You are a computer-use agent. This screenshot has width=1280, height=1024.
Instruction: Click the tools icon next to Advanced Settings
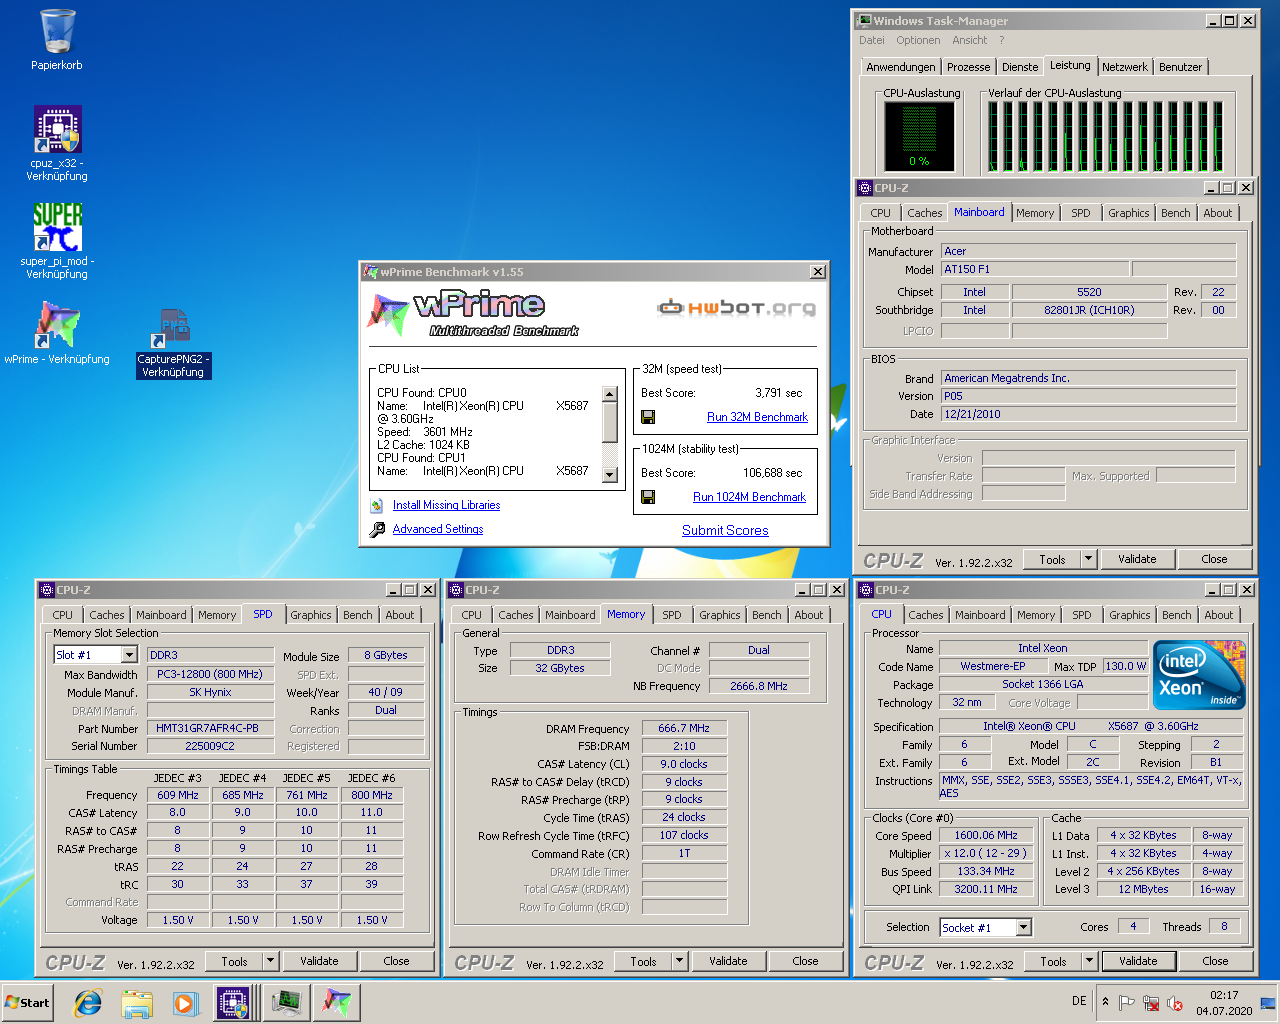377,530
